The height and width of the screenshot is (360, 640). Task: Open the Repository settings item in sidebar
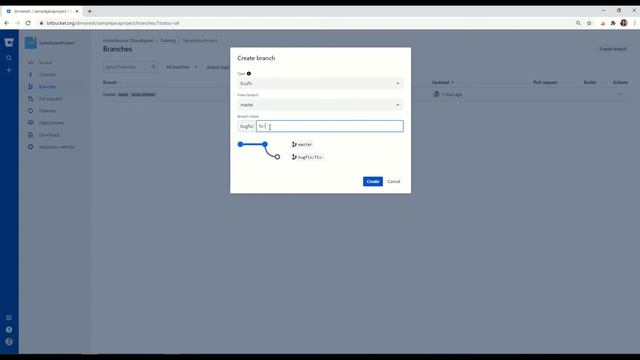click(57, 147)
